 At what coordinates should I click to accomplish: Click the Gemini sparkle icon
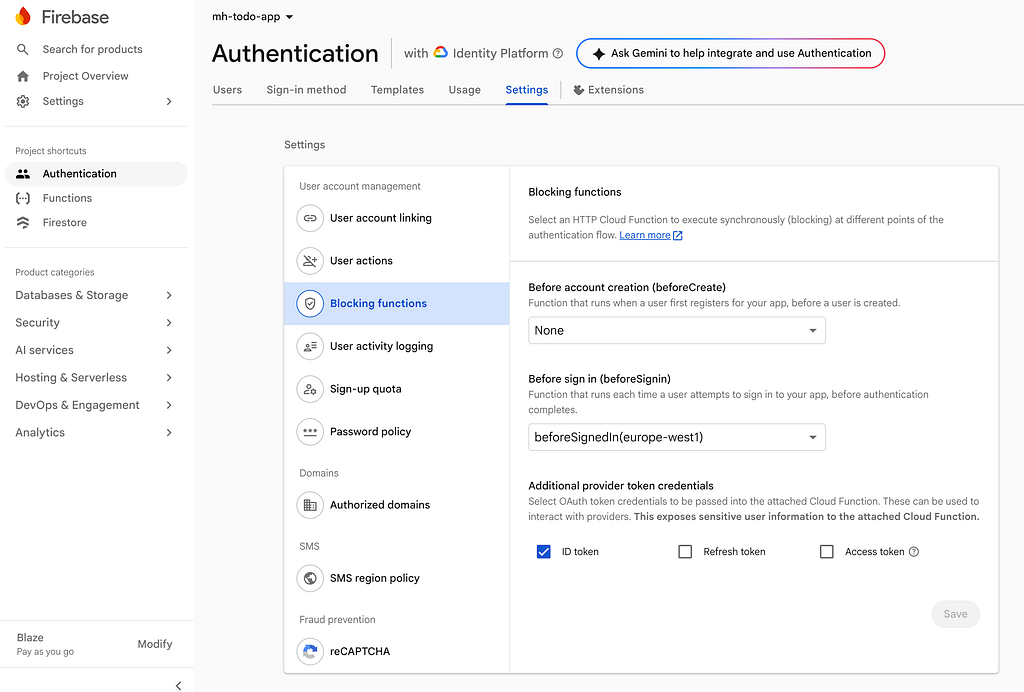[598, 54]
